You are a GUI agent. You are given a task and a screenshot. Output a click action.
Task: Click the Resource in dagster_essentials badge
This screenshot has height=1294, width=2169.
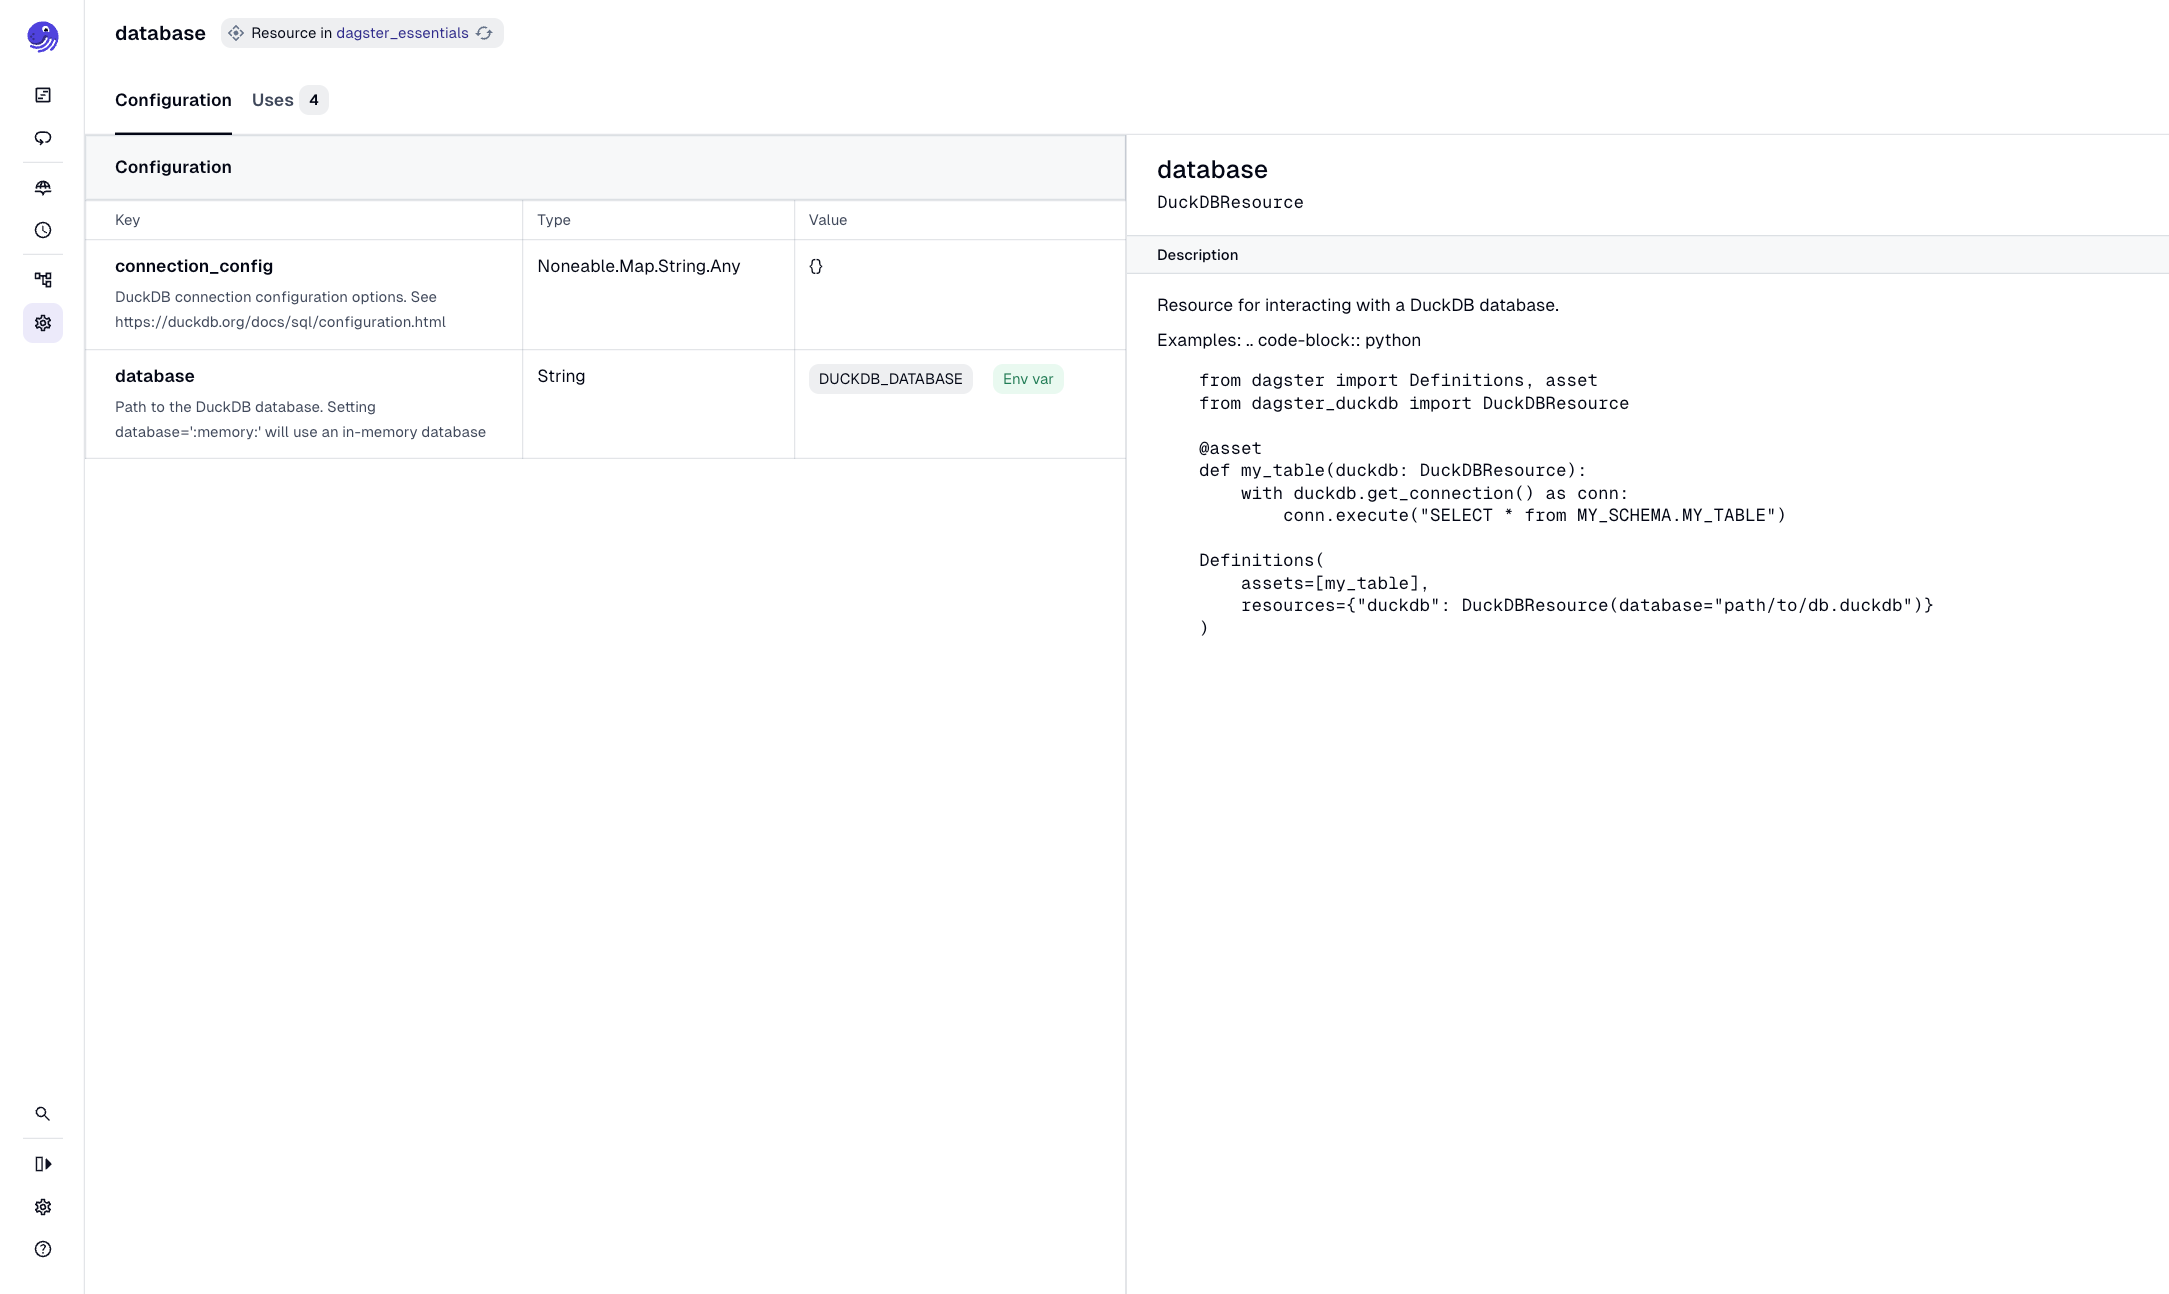click(x=362, y=33)
